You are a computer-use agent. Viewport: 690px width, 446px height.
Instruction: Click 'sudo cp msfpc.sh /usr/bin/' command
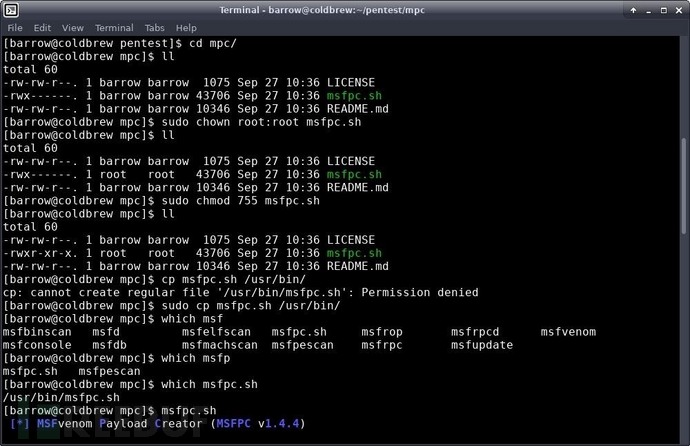pos(251,306)
